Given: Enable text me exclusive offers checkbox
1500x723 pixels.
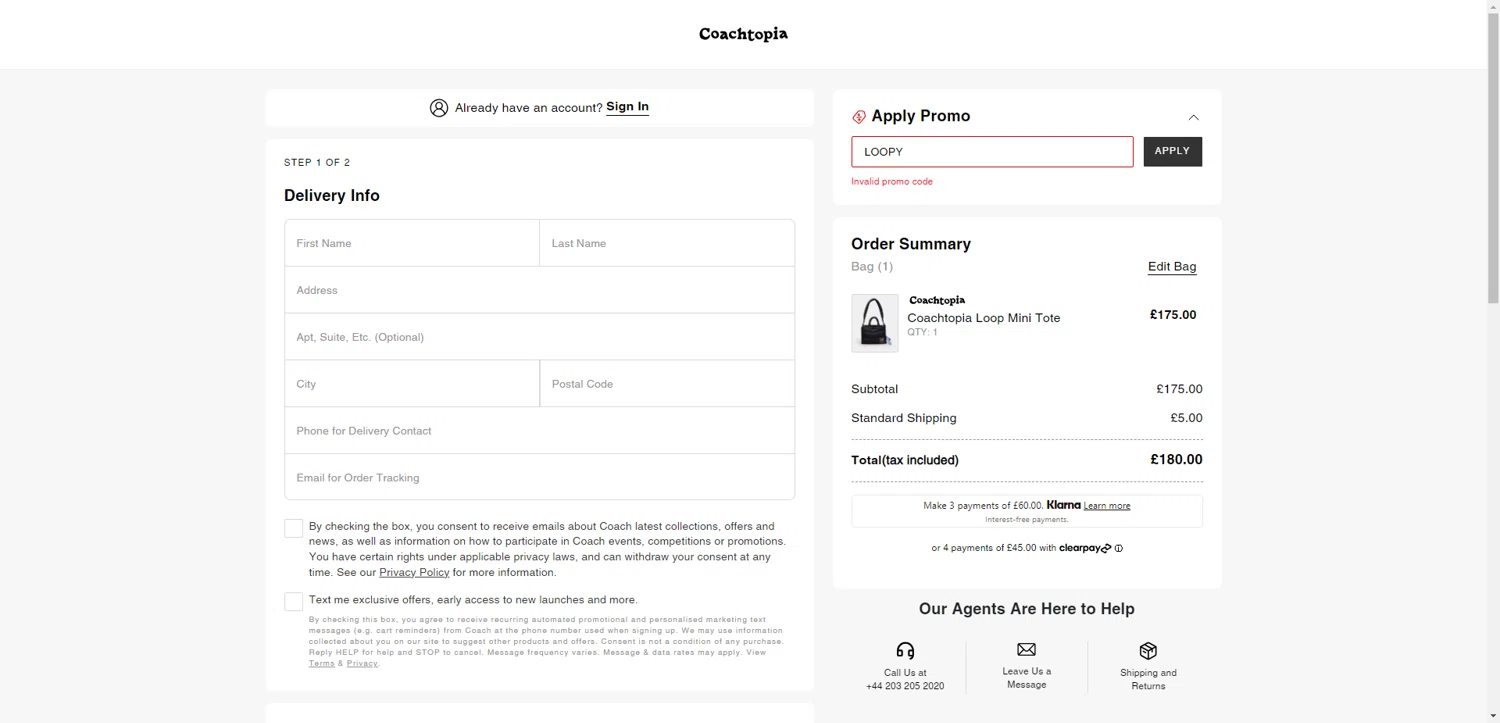Looking at the screenshot, I should click(x=293, y=601).
